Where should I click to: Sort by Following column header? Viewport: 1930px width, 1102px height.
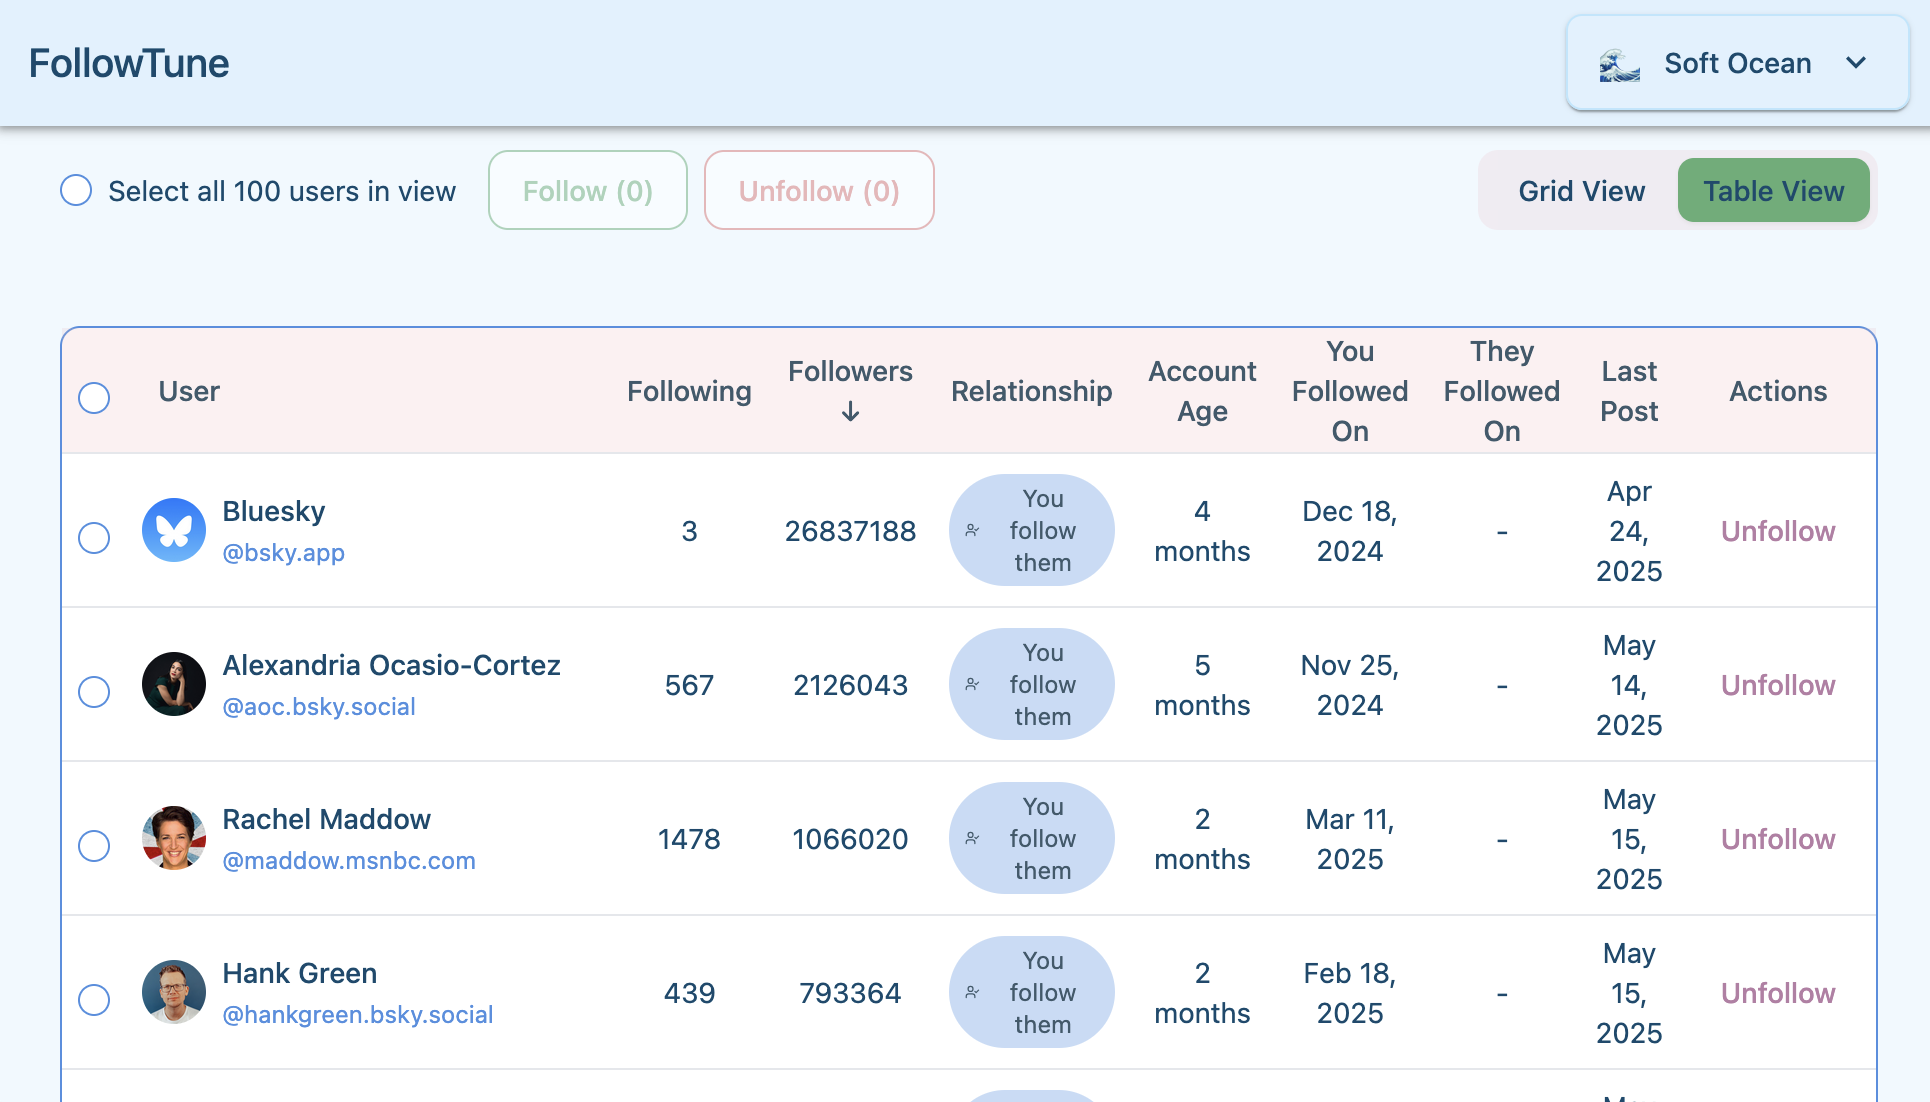[x=689, y=391]
